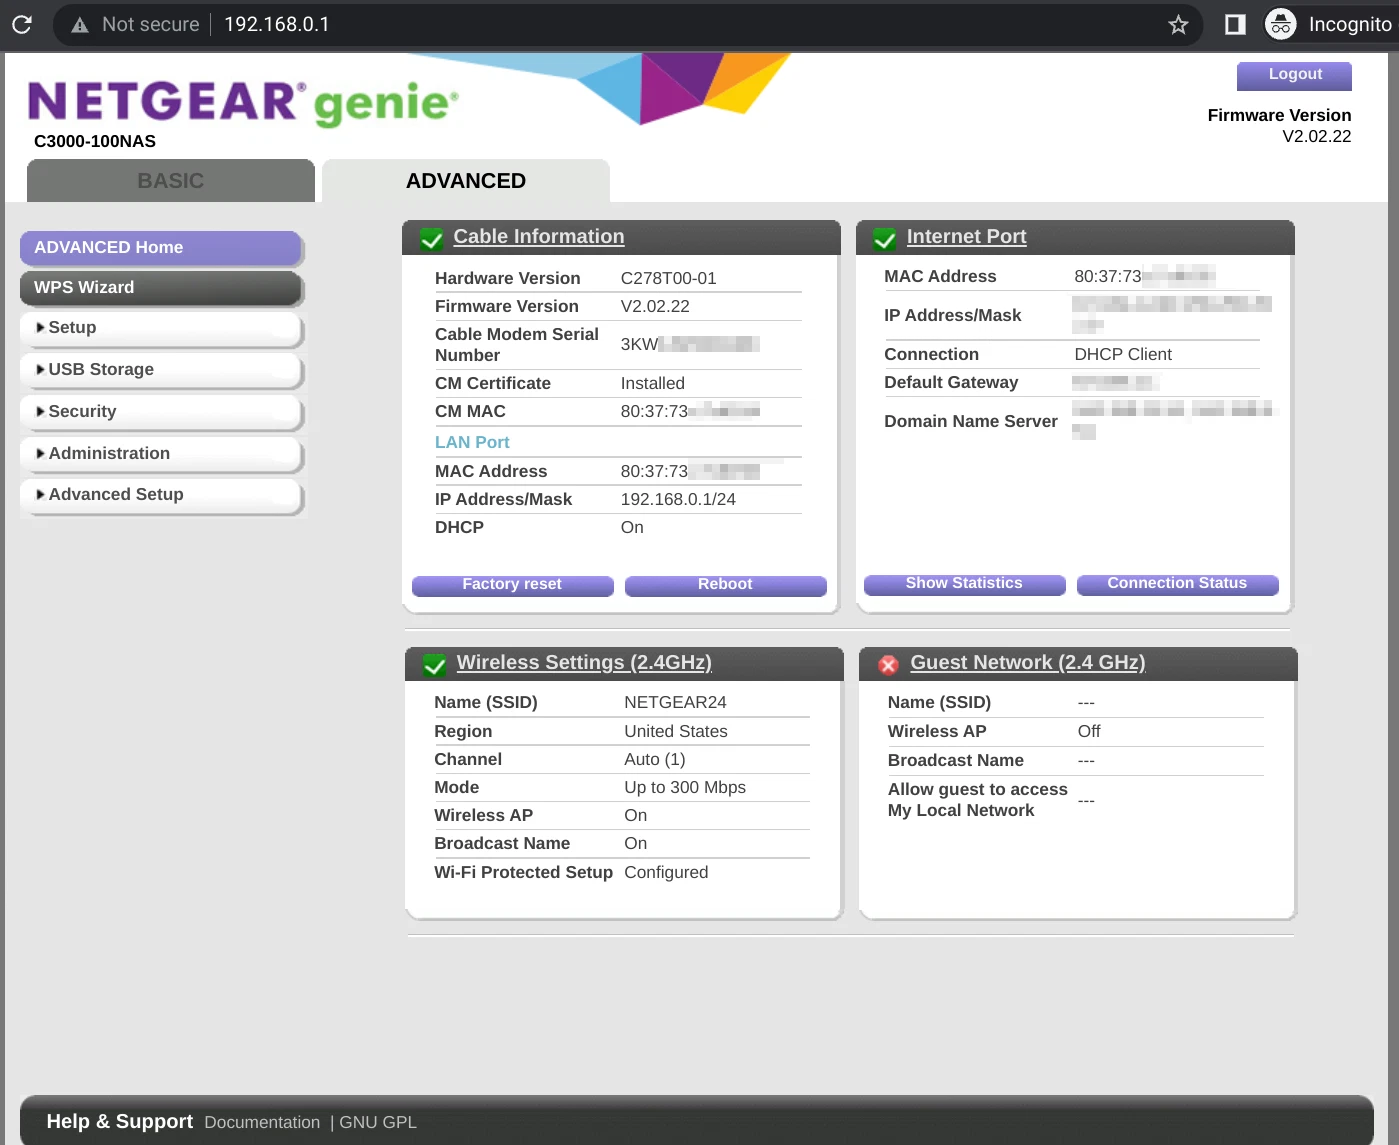
Task: Click the DHCP Client connection value
Action: 1123,354
